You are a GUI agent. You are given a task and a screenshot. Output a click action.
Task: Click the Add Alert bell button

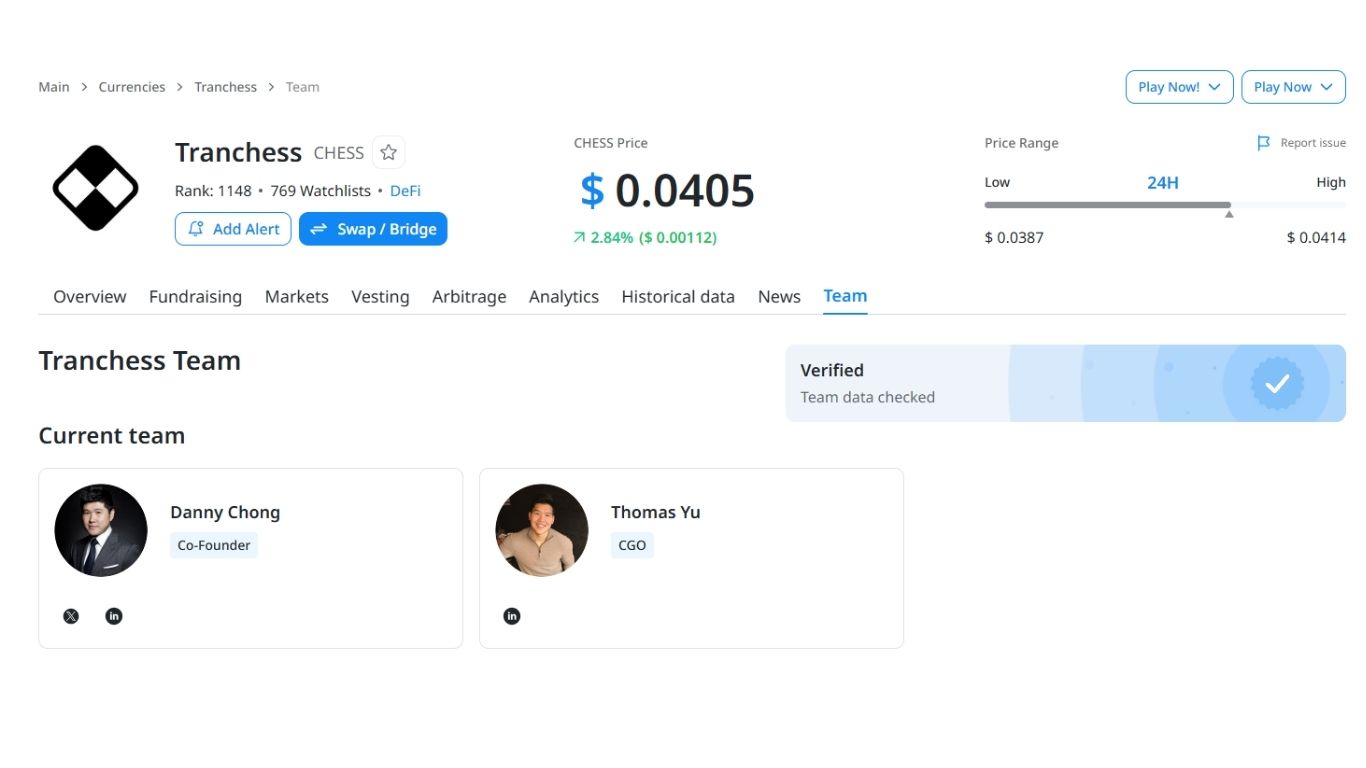(233, 229)
